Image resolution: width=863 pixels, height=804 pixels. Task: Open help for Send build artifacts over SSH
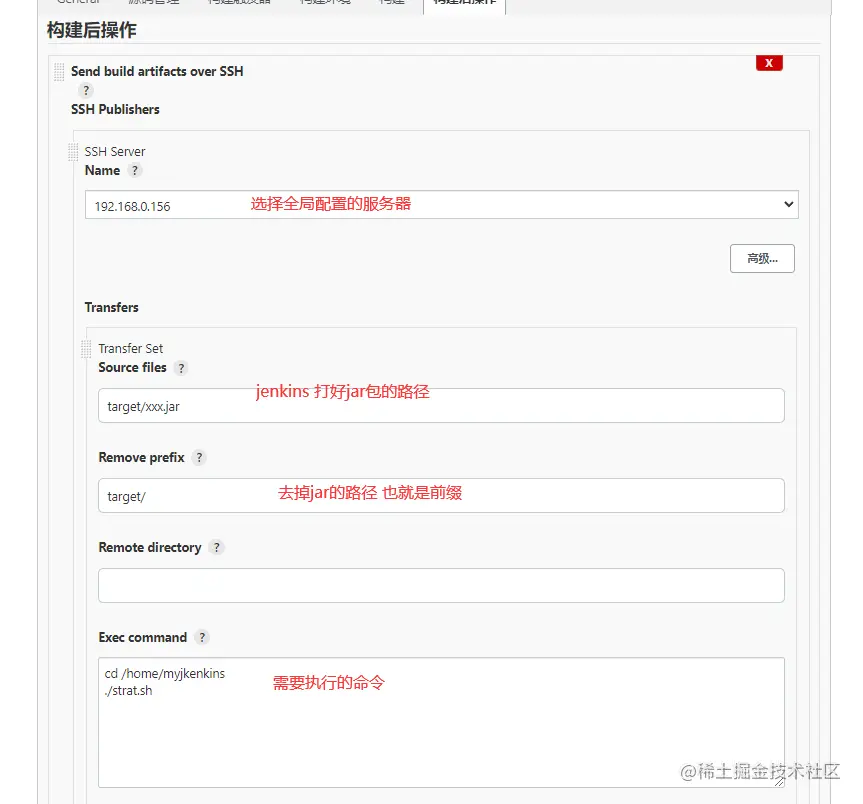click(86, 90)
